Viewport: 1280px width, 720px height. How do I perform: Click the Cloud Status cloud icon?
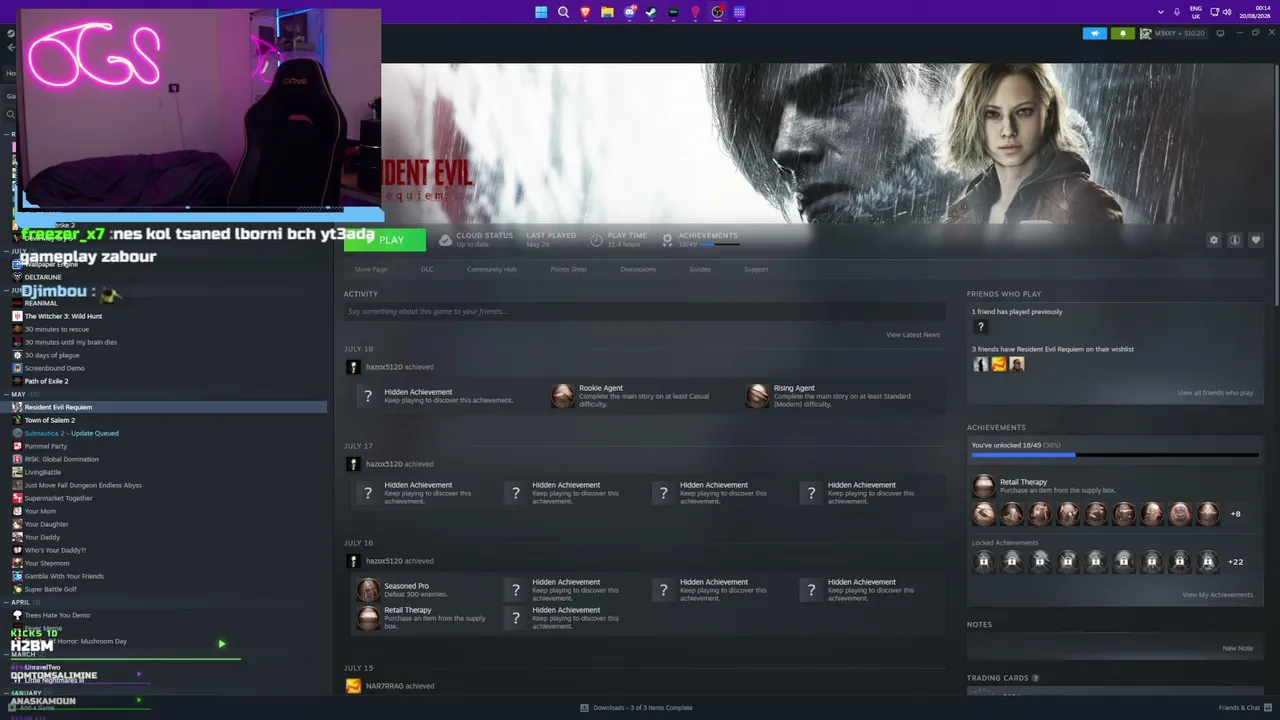point(445,240)
